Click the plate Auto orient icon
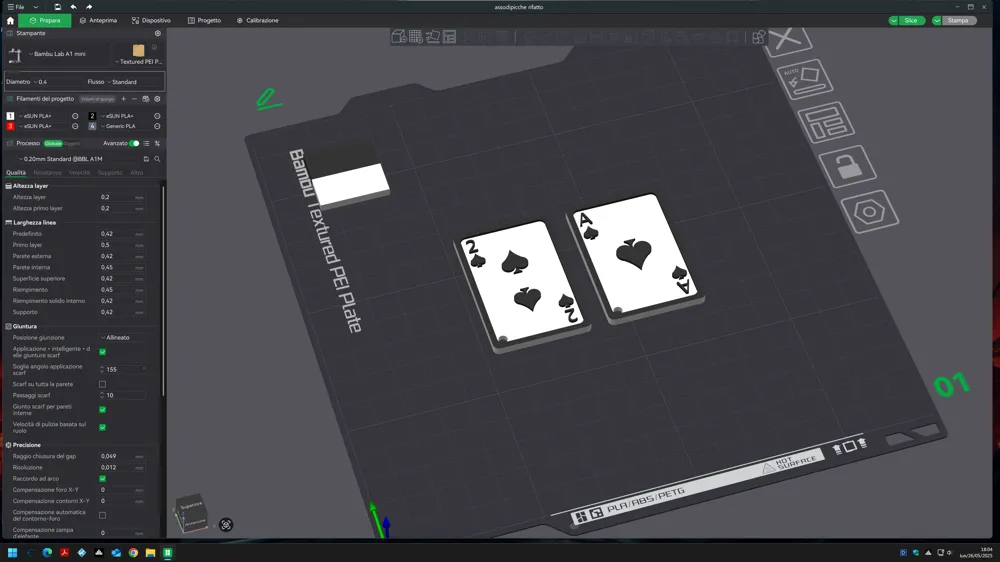Screen dimensions: 1000x562 (x=805, y=79)
